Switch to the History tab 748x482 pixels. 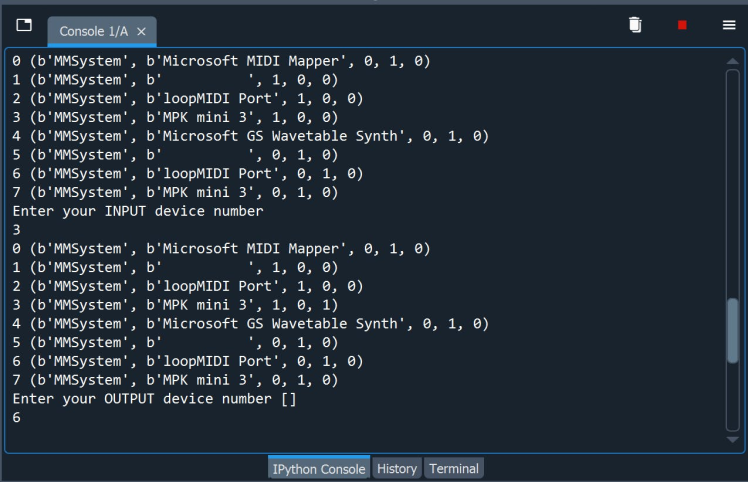[397, 468]
